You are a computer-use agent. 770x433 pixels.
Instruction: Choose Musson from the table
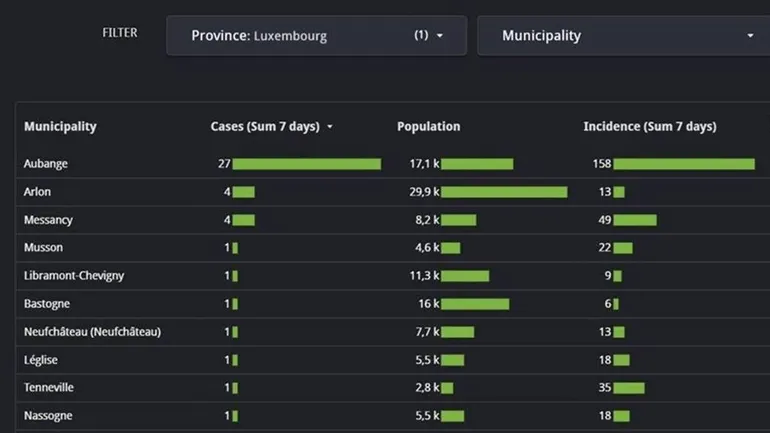click(43, 247)
